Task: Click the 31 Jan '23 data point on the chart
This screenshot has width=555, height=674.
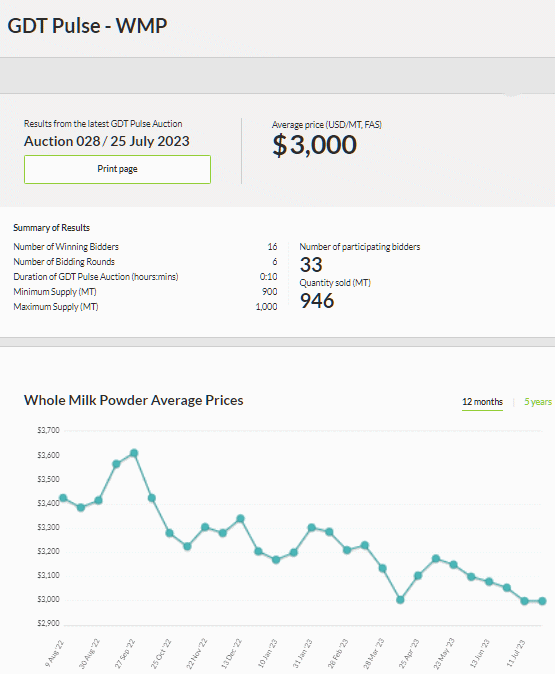Action: [x=312, y=527]
